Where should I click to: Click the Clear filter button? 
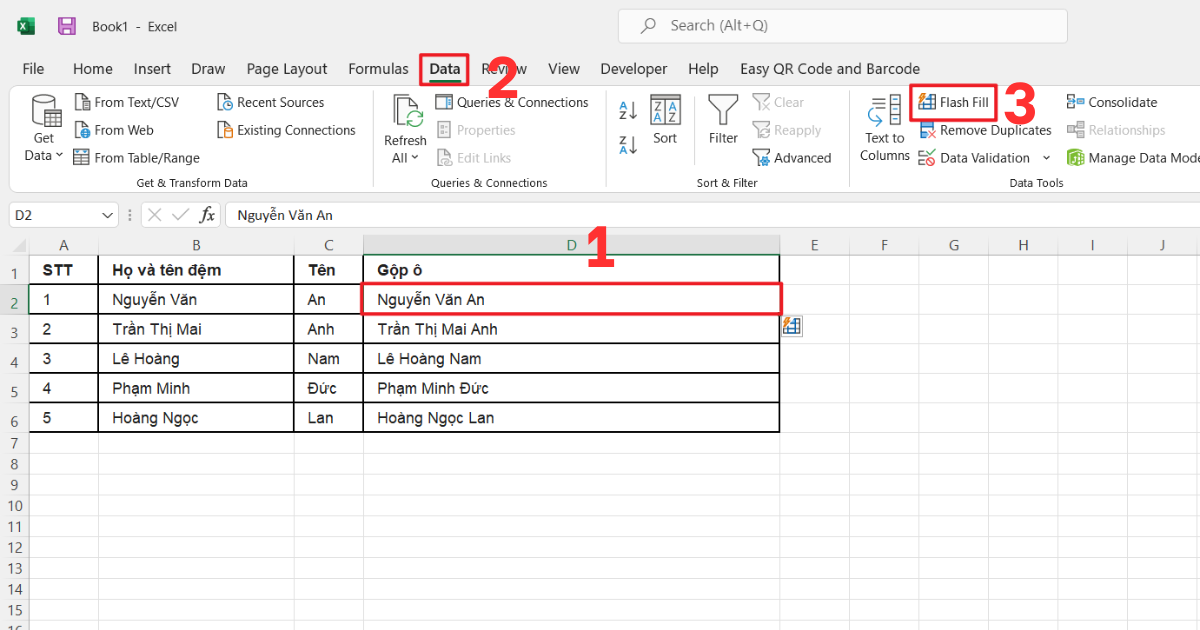pyautogui.click(x=779, y=102)
